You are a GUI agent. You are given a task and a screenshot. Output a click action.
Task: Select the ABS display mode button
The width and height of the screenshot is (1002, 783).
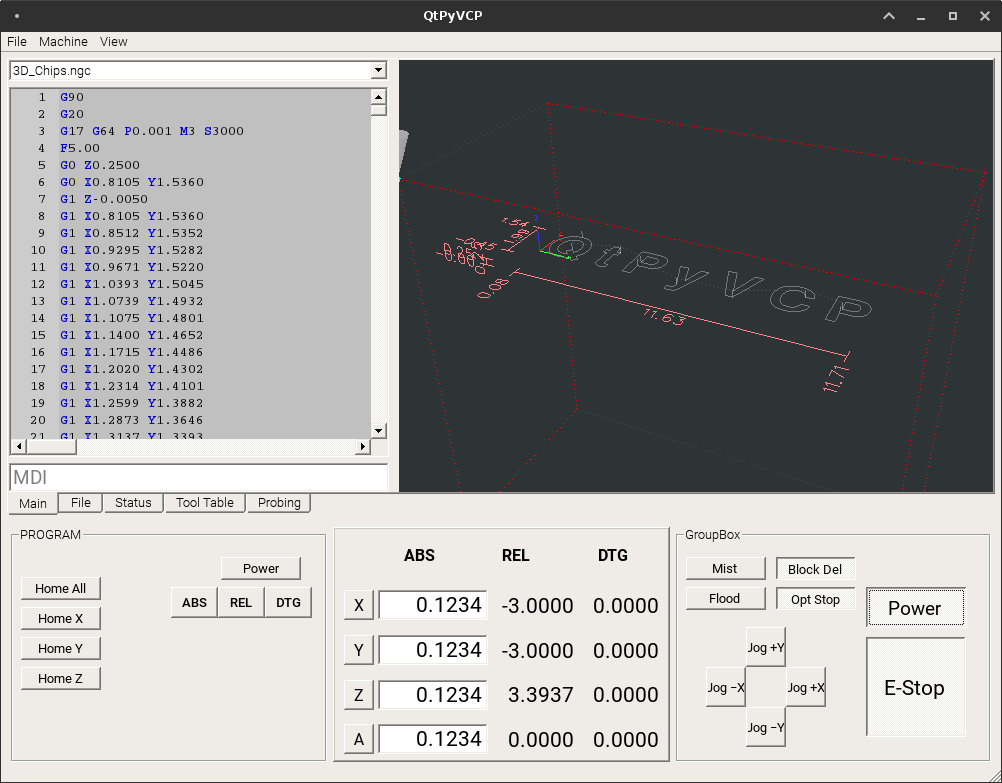194,603
